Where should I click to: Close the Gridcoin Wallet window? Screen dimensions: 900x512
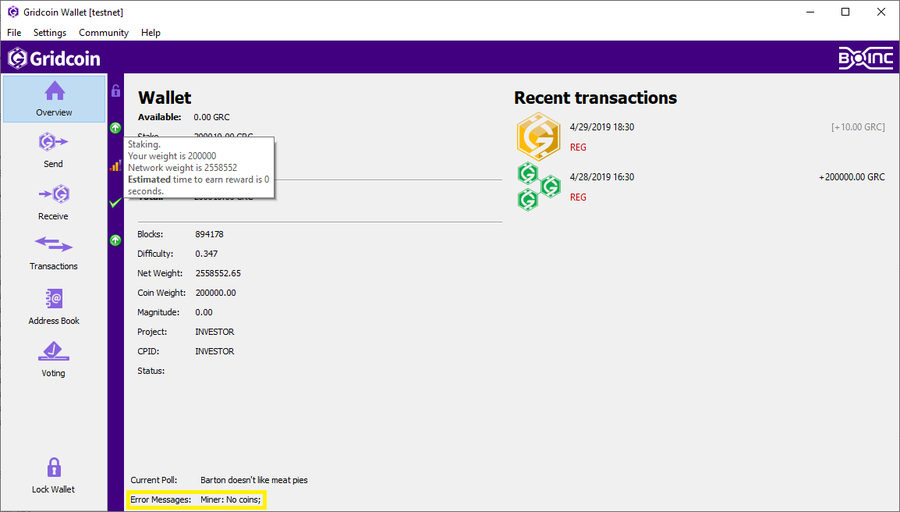881,12
